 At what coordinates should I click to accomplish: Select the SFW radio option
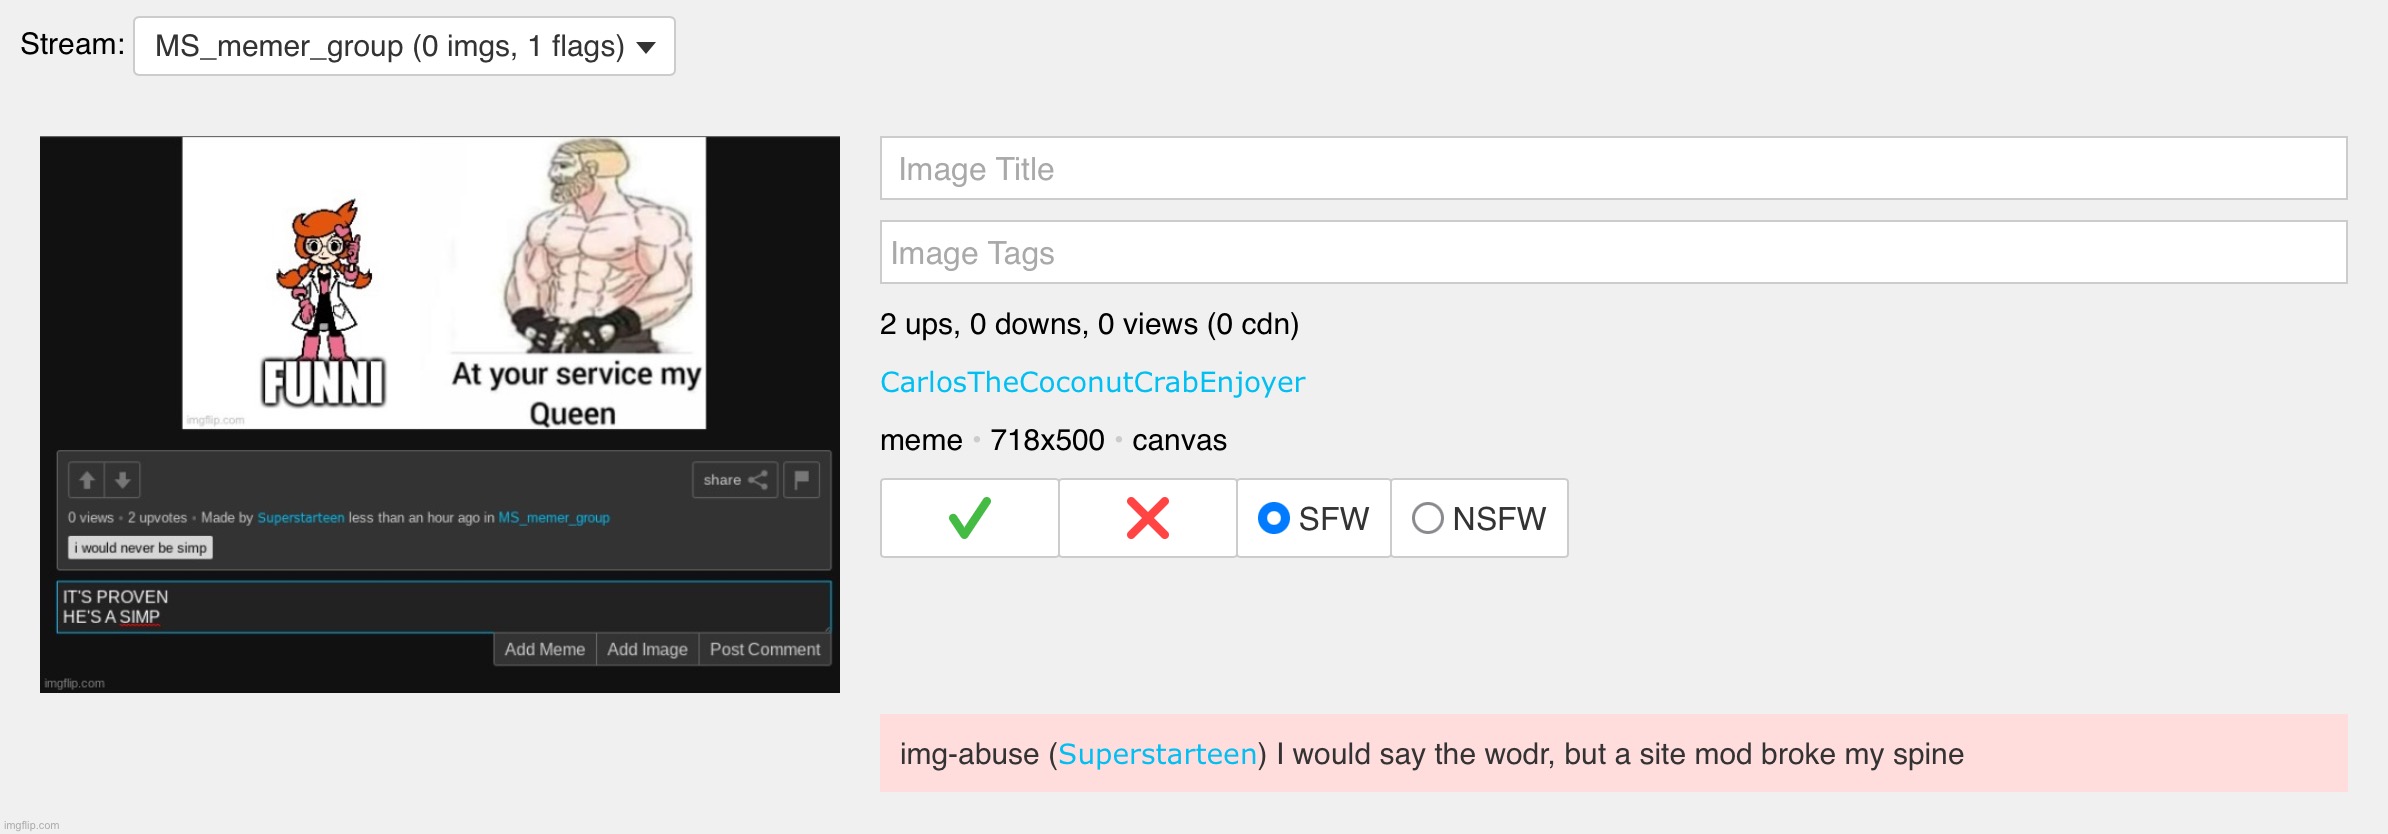(1274, 518)
